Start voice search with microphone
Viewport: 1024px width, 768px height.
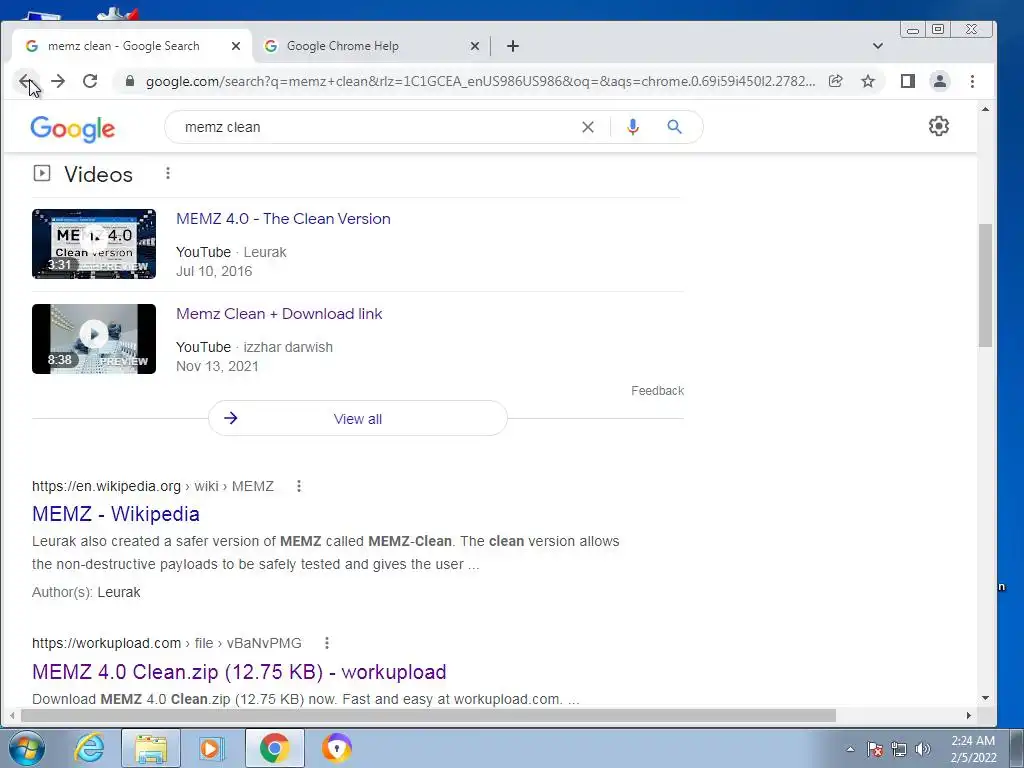[x=632, y=127]
